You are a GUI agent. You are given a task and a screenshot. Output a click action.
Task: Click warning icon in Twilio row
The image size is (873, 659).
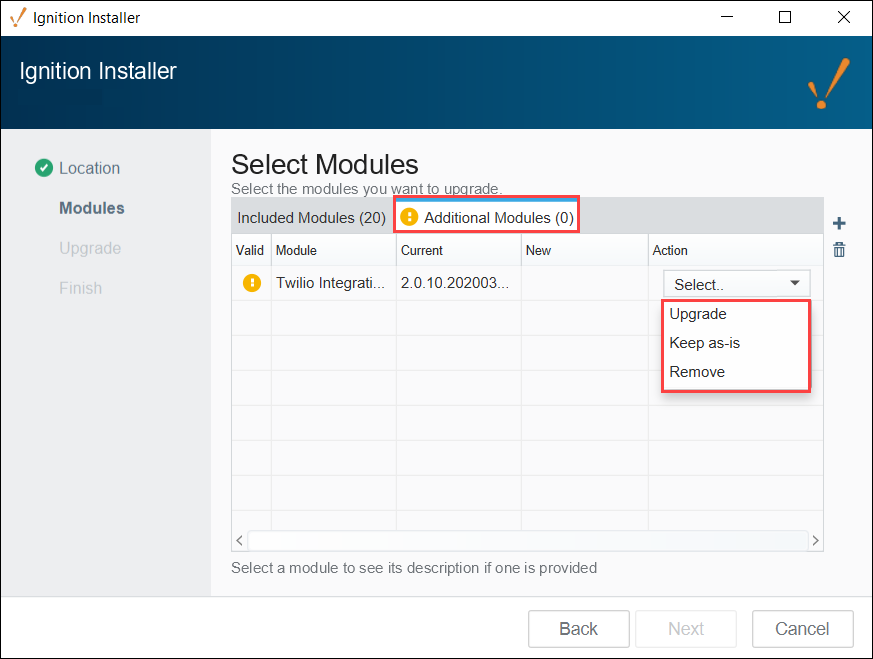tap(252, 283)
